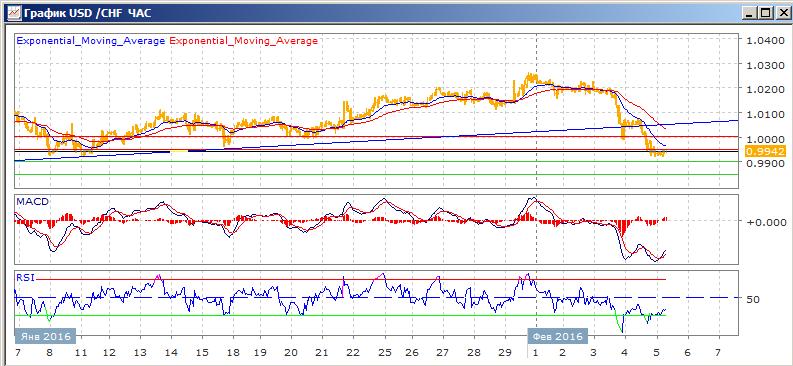Click the current price tag 0.9942

pyautogui.click(x=766, y=151)
